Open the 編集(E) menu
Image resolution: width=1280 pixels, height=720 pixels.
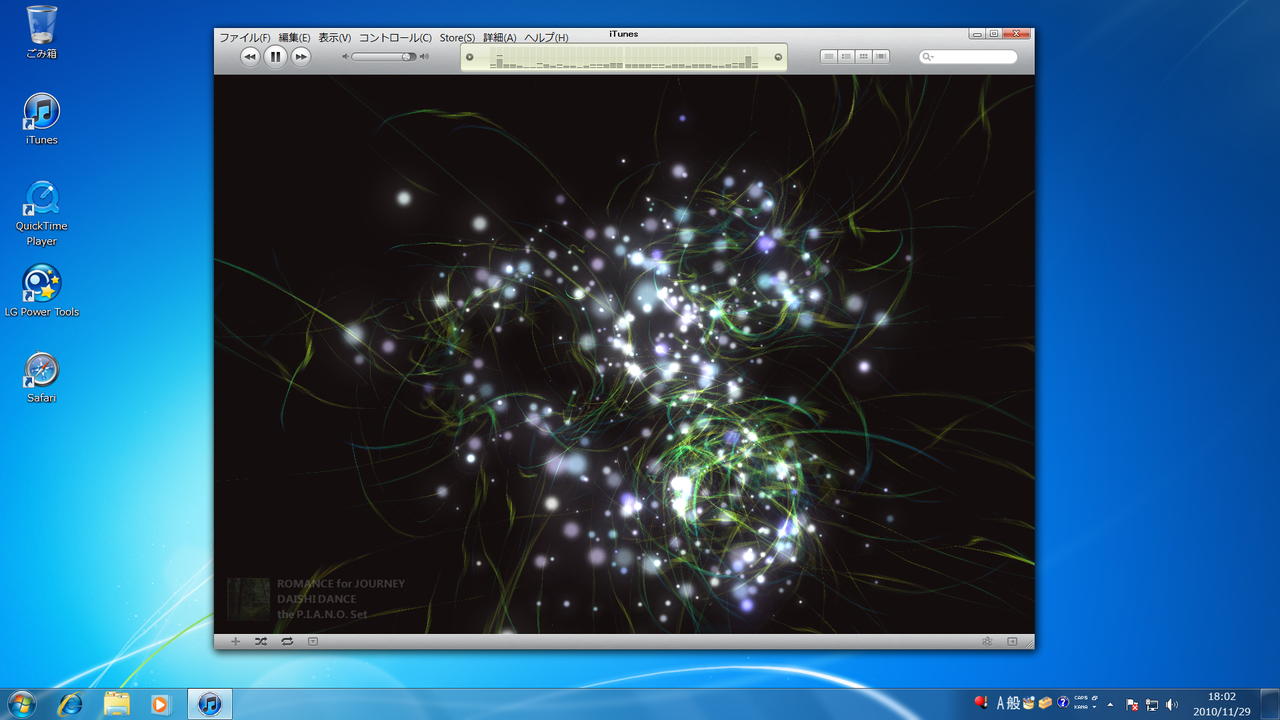294,38
